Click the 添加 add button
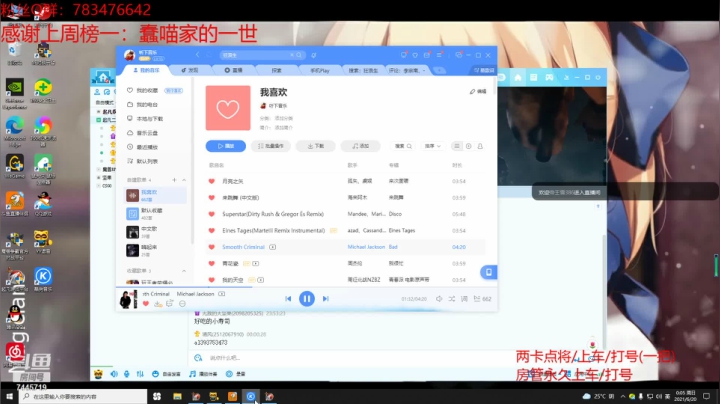This screenshot has width=720, height=404. point(360,146)
